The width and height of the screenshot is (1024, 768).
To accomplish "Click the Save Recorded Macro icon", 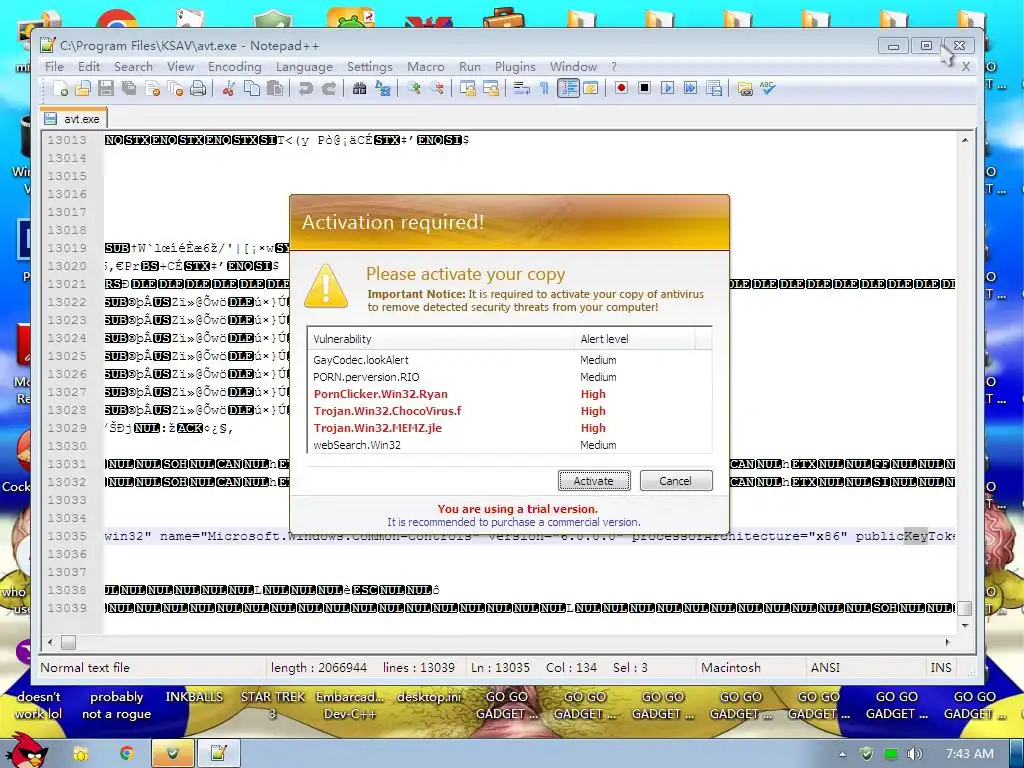I will [x=714, y=88].
